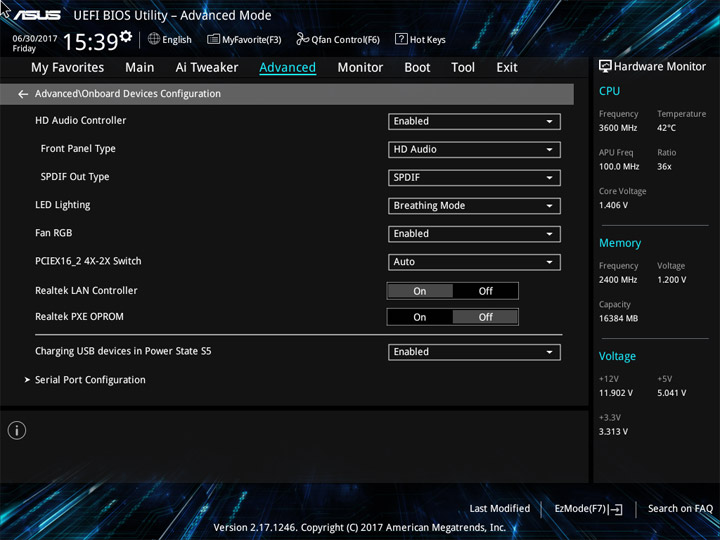
Task: Open the Charging USB devices S5 dropdown
Action: click(474, 352)
